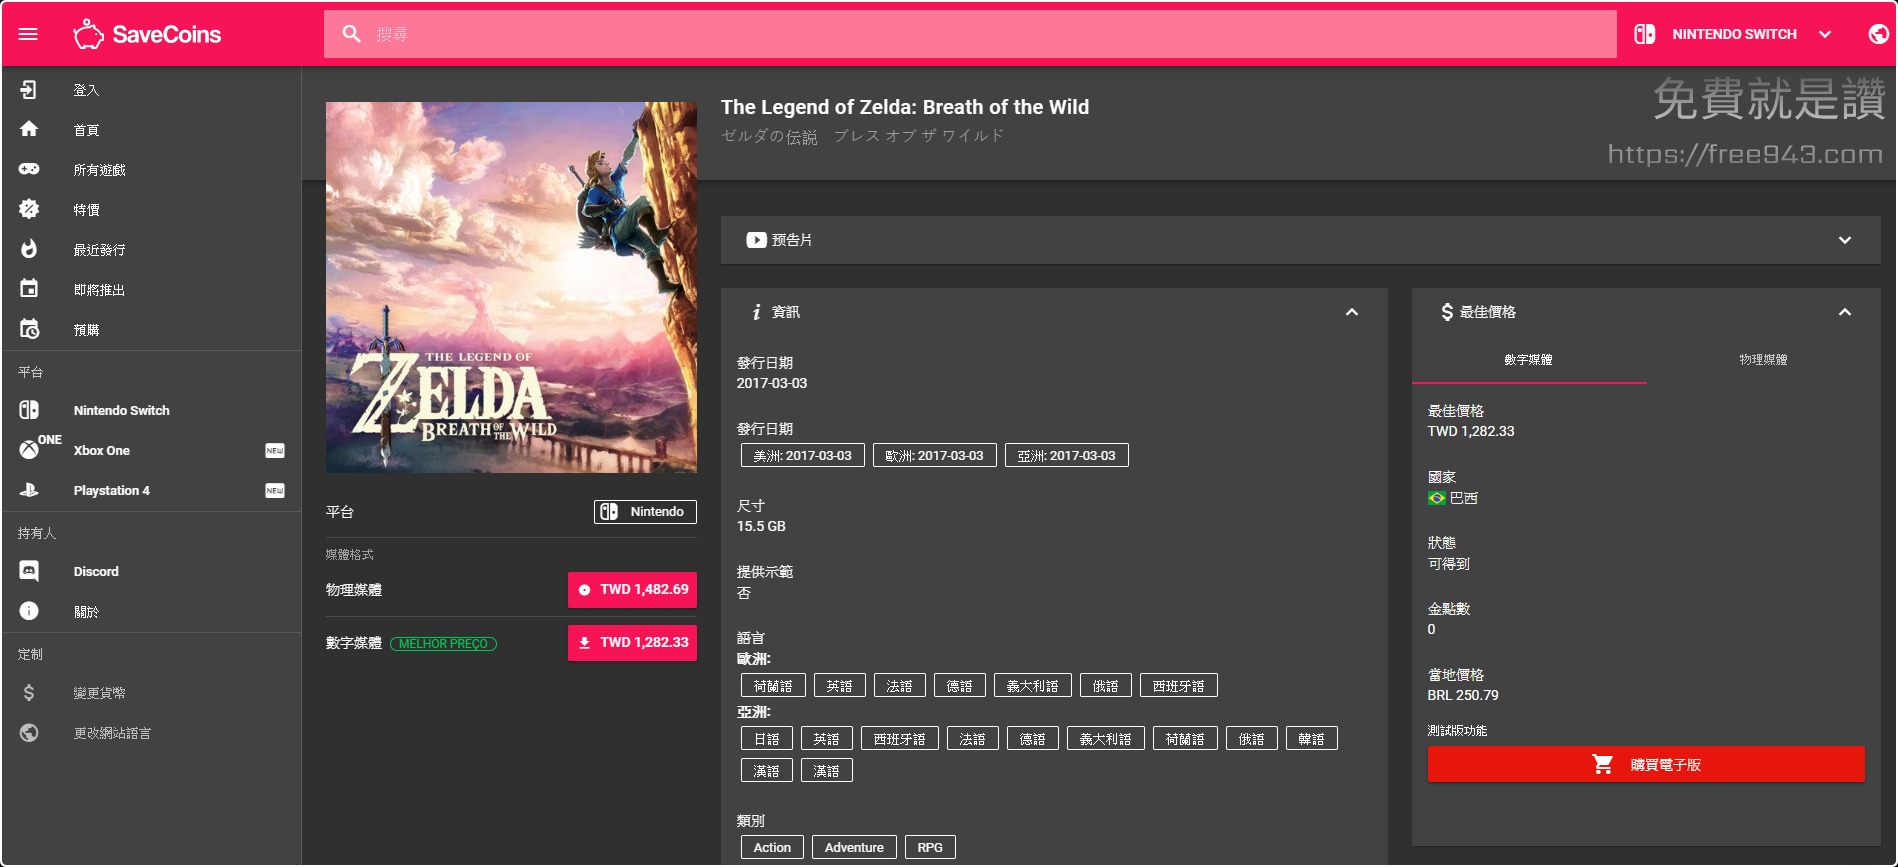Click the dollar icon to change currency
Image resolution: width=1898 pixels, height=867 pixels.
(x=29, y=693)
